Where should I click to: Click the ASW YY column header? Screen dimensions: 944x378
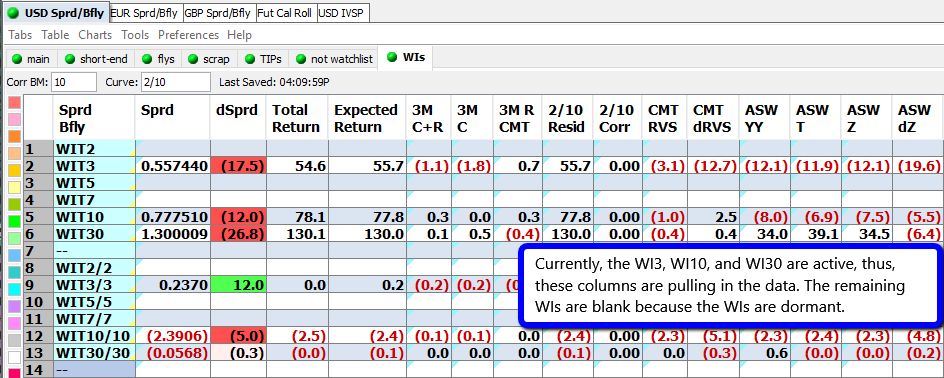click(765, 118)
